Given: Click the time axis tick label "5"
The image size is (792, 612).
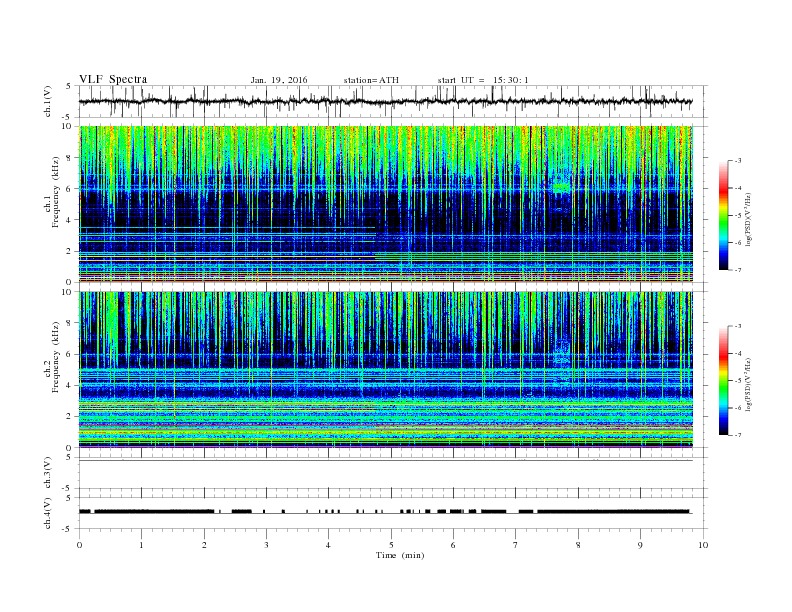Looking at the screenshot, I should tap(391, 545).
